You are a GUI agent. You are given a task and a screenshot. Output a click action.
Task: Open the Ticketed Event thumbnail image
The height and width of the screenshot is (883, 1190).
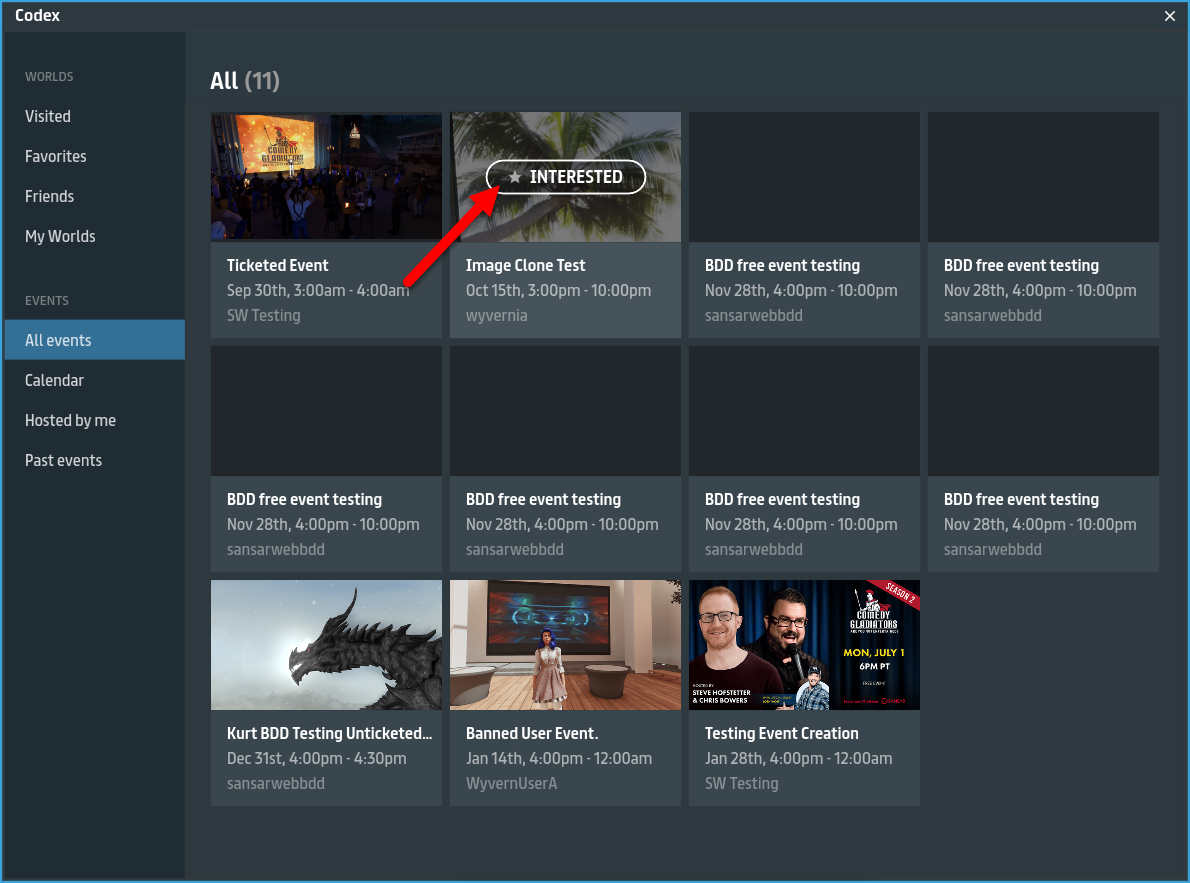[x=326, y=176]
